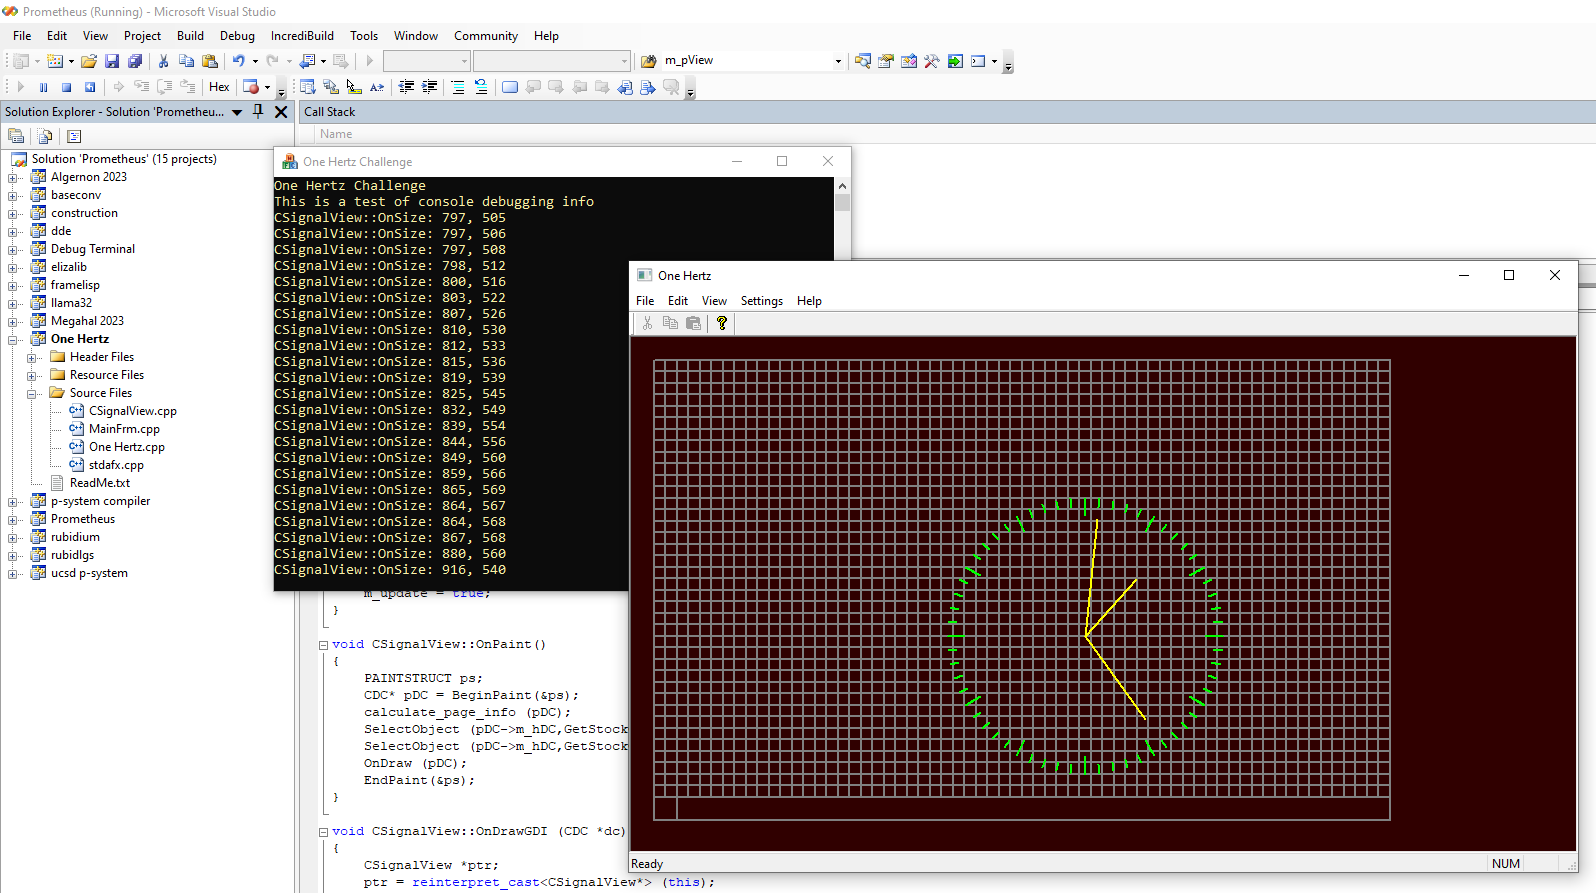Viewport: 1596px width, 893px height.
Task: Toggle Hex display mode
Action: (219, 87)
